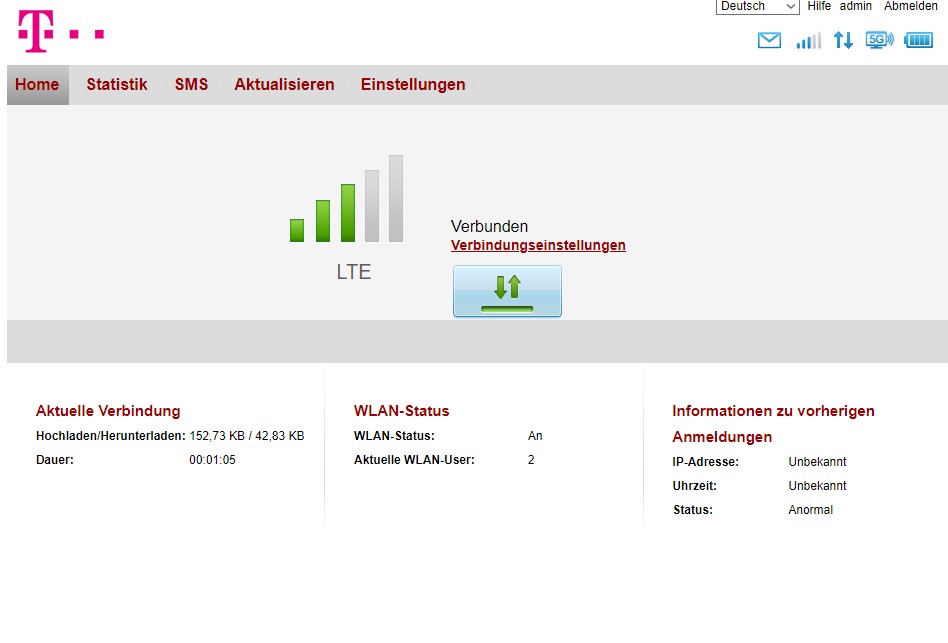Click the Hilfe link
948x643 pixels.
click(x=819, y=6)
